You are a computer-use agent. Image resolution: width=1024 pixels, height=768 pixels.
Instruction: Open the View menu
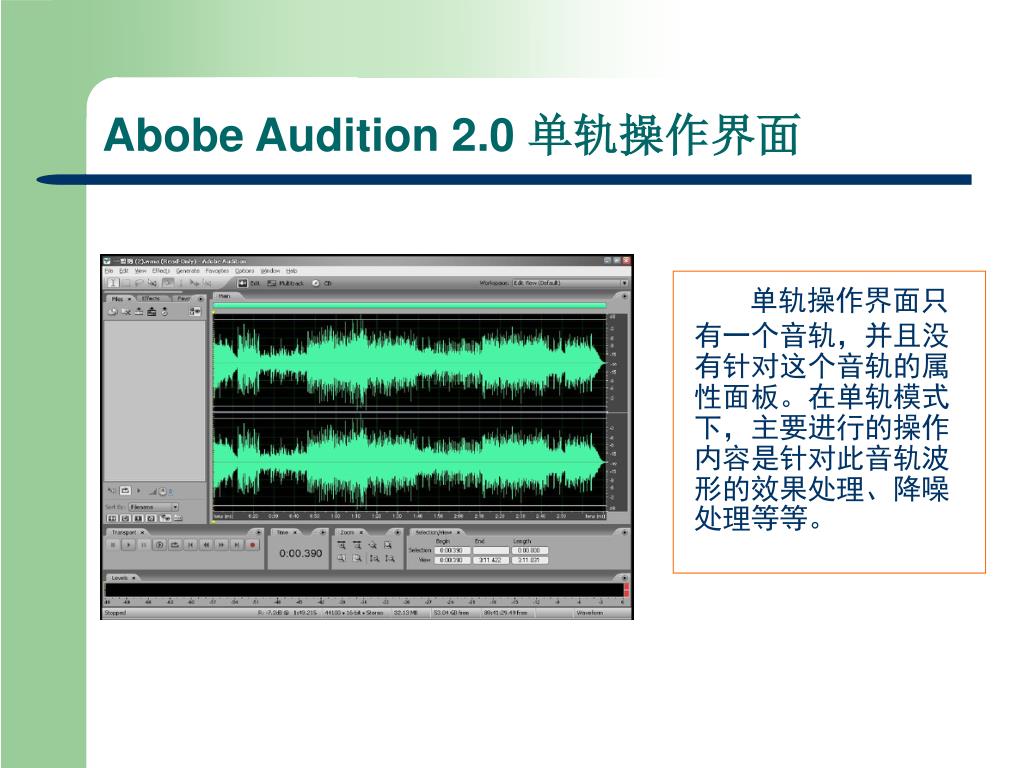[x=140, y=271]
